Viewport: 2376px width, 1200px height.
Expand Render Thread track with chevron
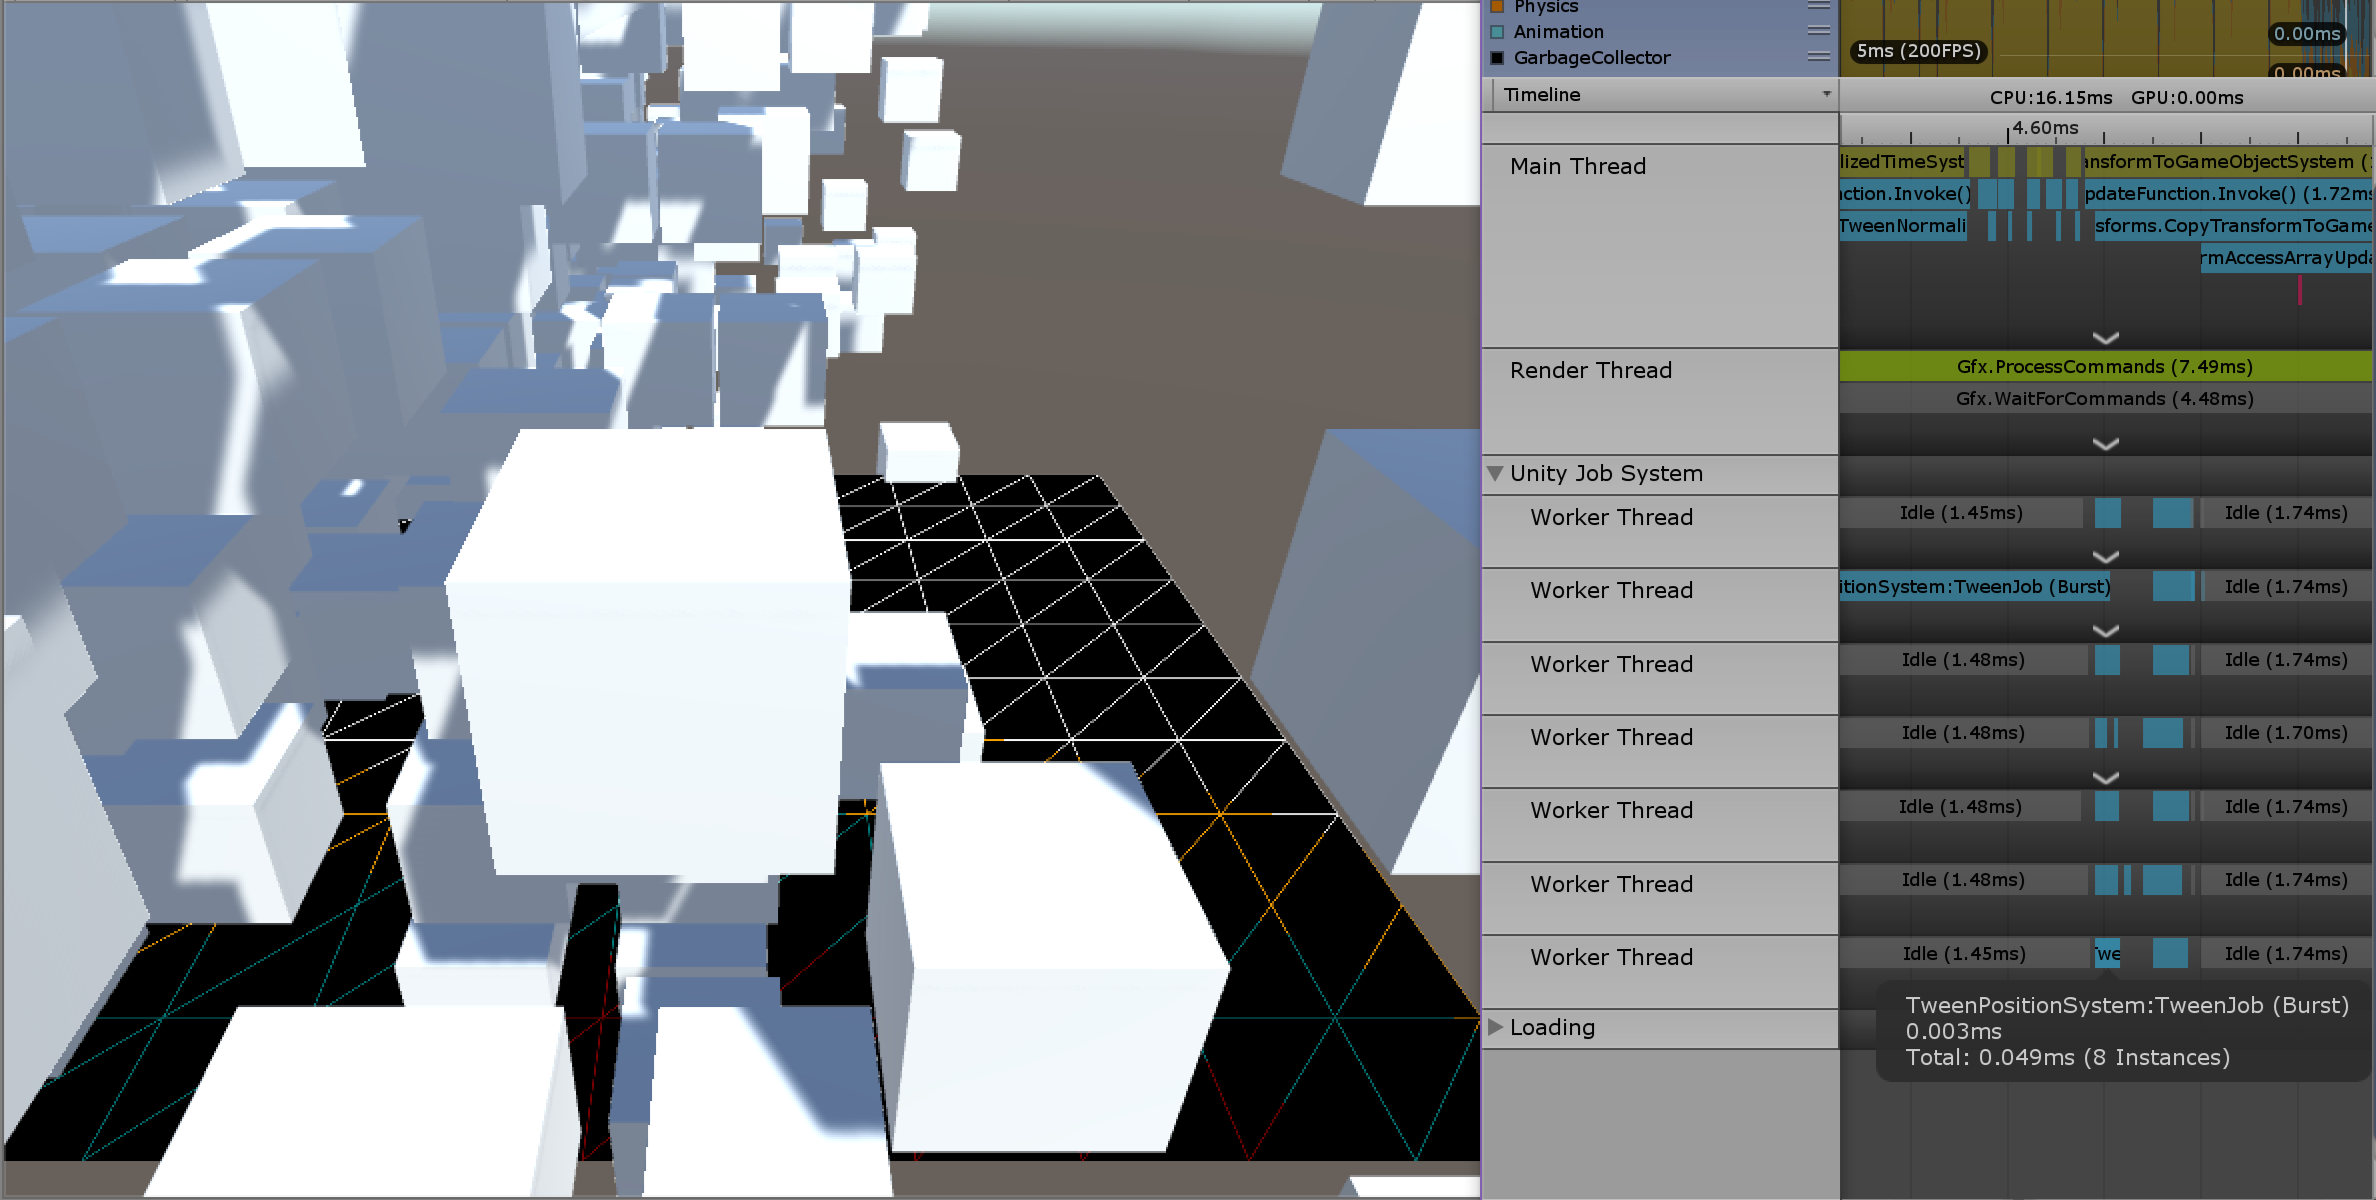tap(2105, 444)
